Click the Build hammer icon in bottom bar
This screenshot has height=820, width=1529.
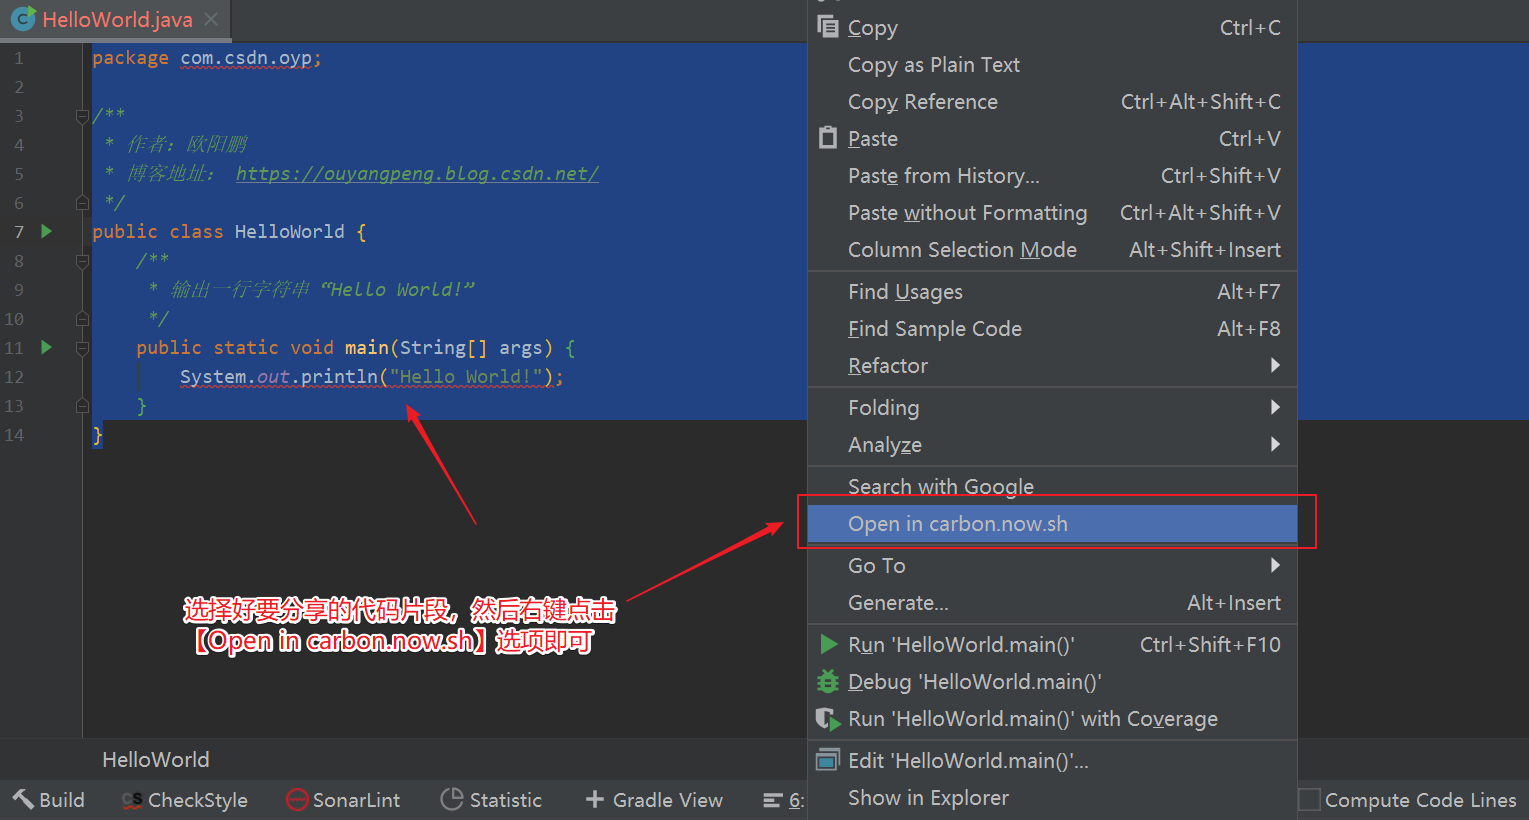pos(23,799)
